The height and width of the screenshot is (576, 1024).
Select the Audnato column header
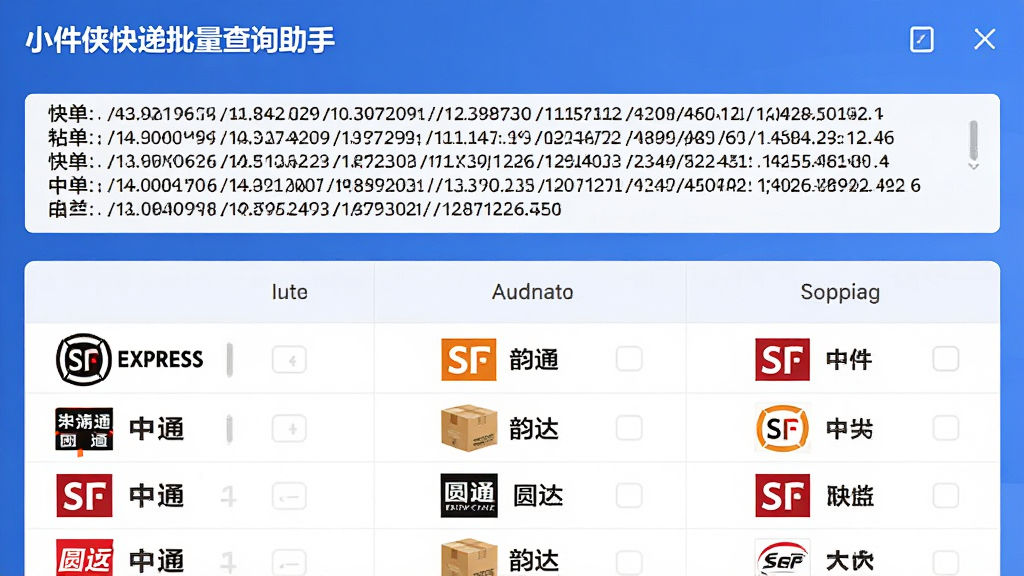pos(532,292)
